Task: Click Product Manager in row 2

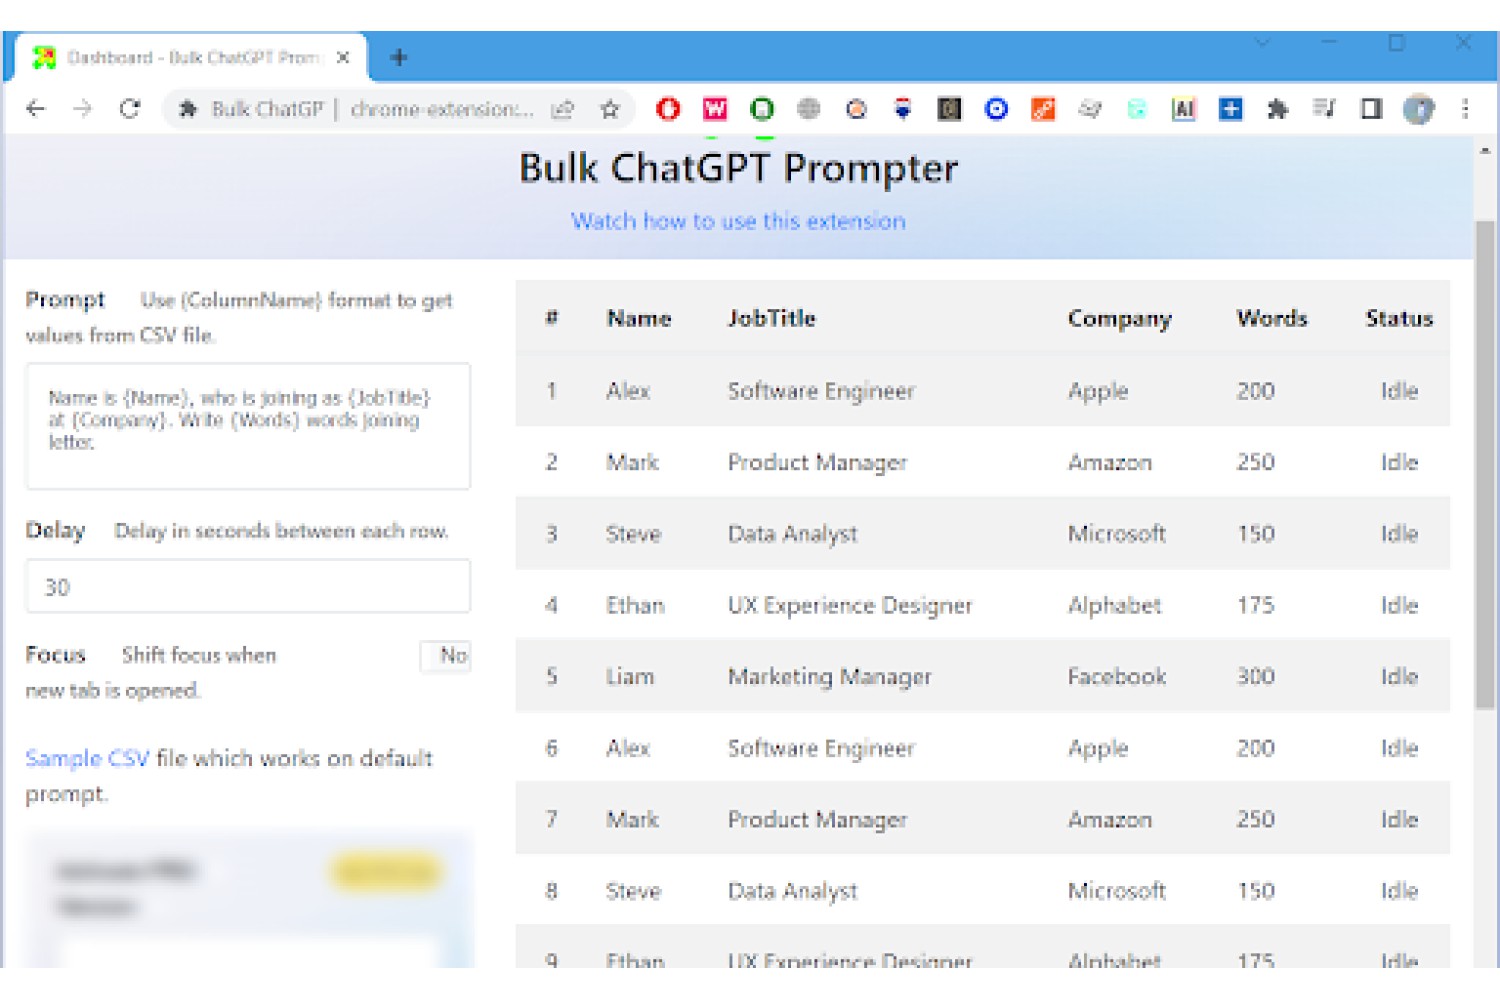Action: [x=817, y=463]
